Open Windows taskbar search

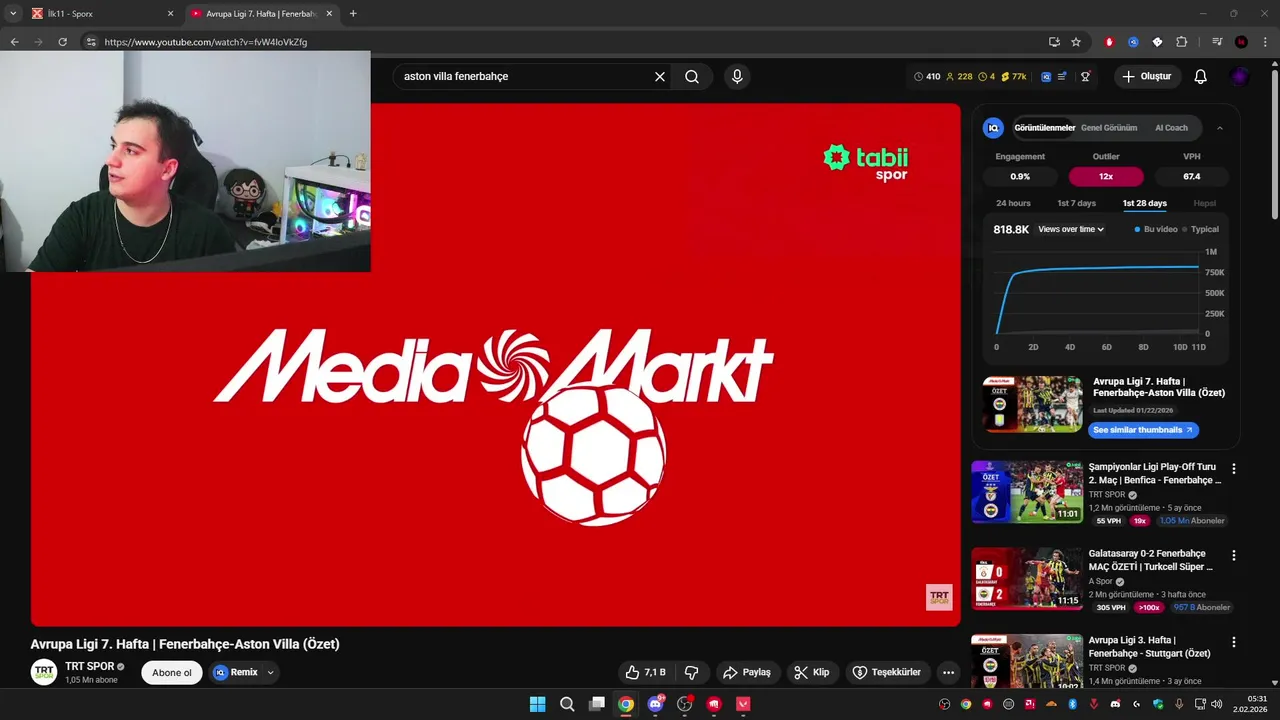pos(567,704)
